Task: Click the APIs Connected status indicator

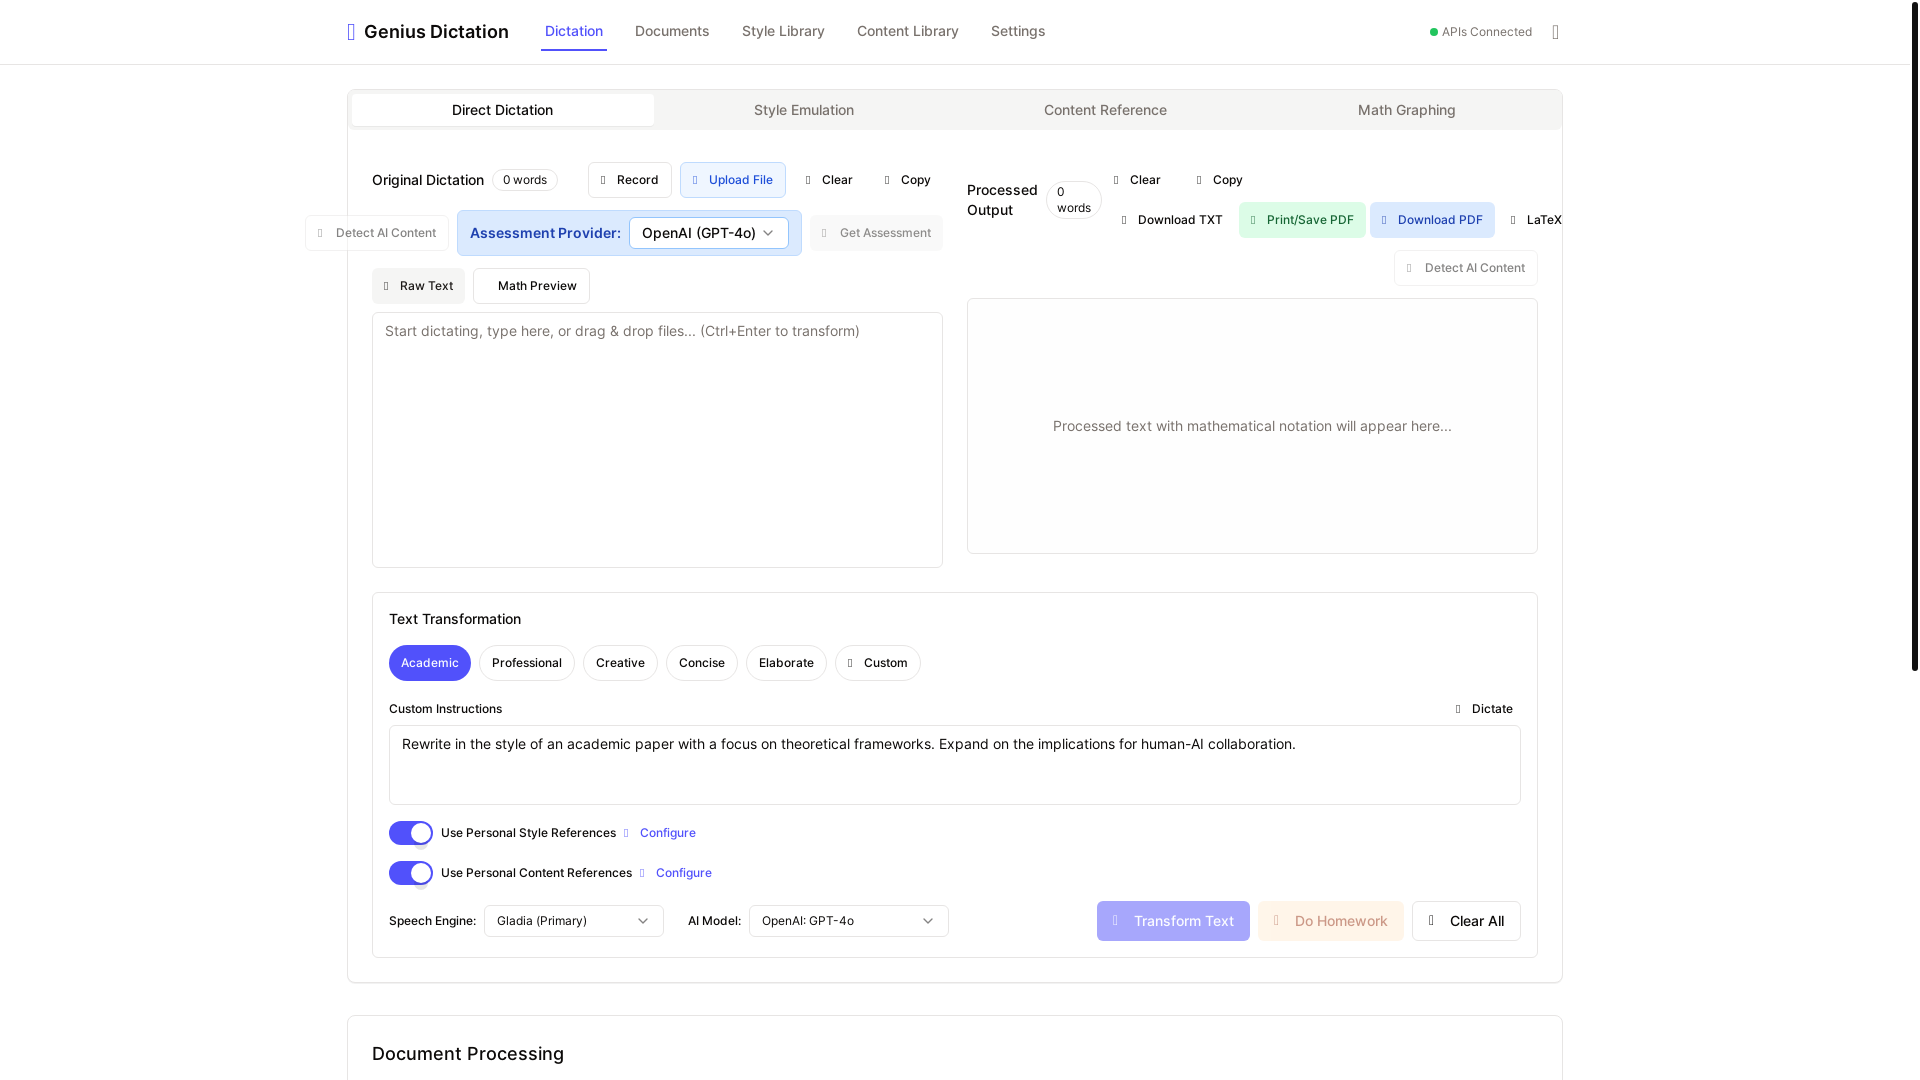Action: pyautogui.click(x=1481, y=32)
